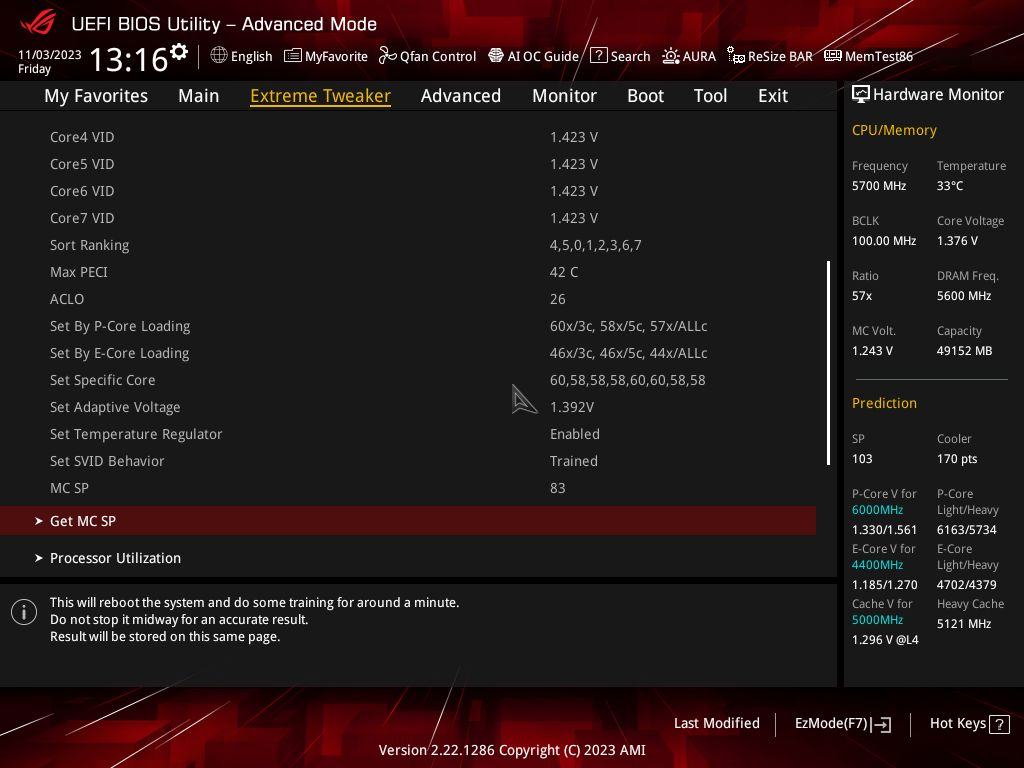
Task: Select the Core4 VID row
Action: click(x=408, y=137)
